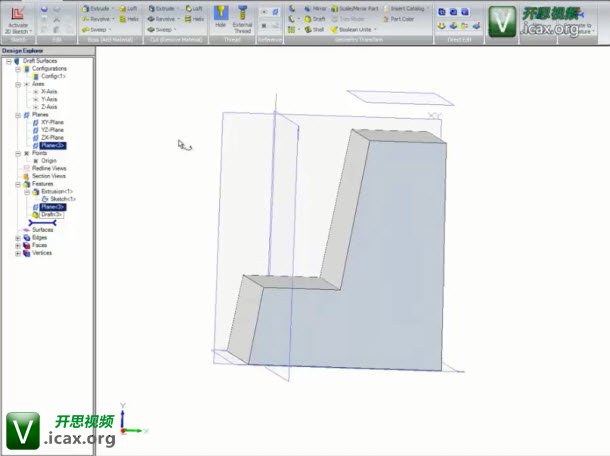610x456 pixels.
Task: Select the Boss Extrude tool
Action: 96,9
